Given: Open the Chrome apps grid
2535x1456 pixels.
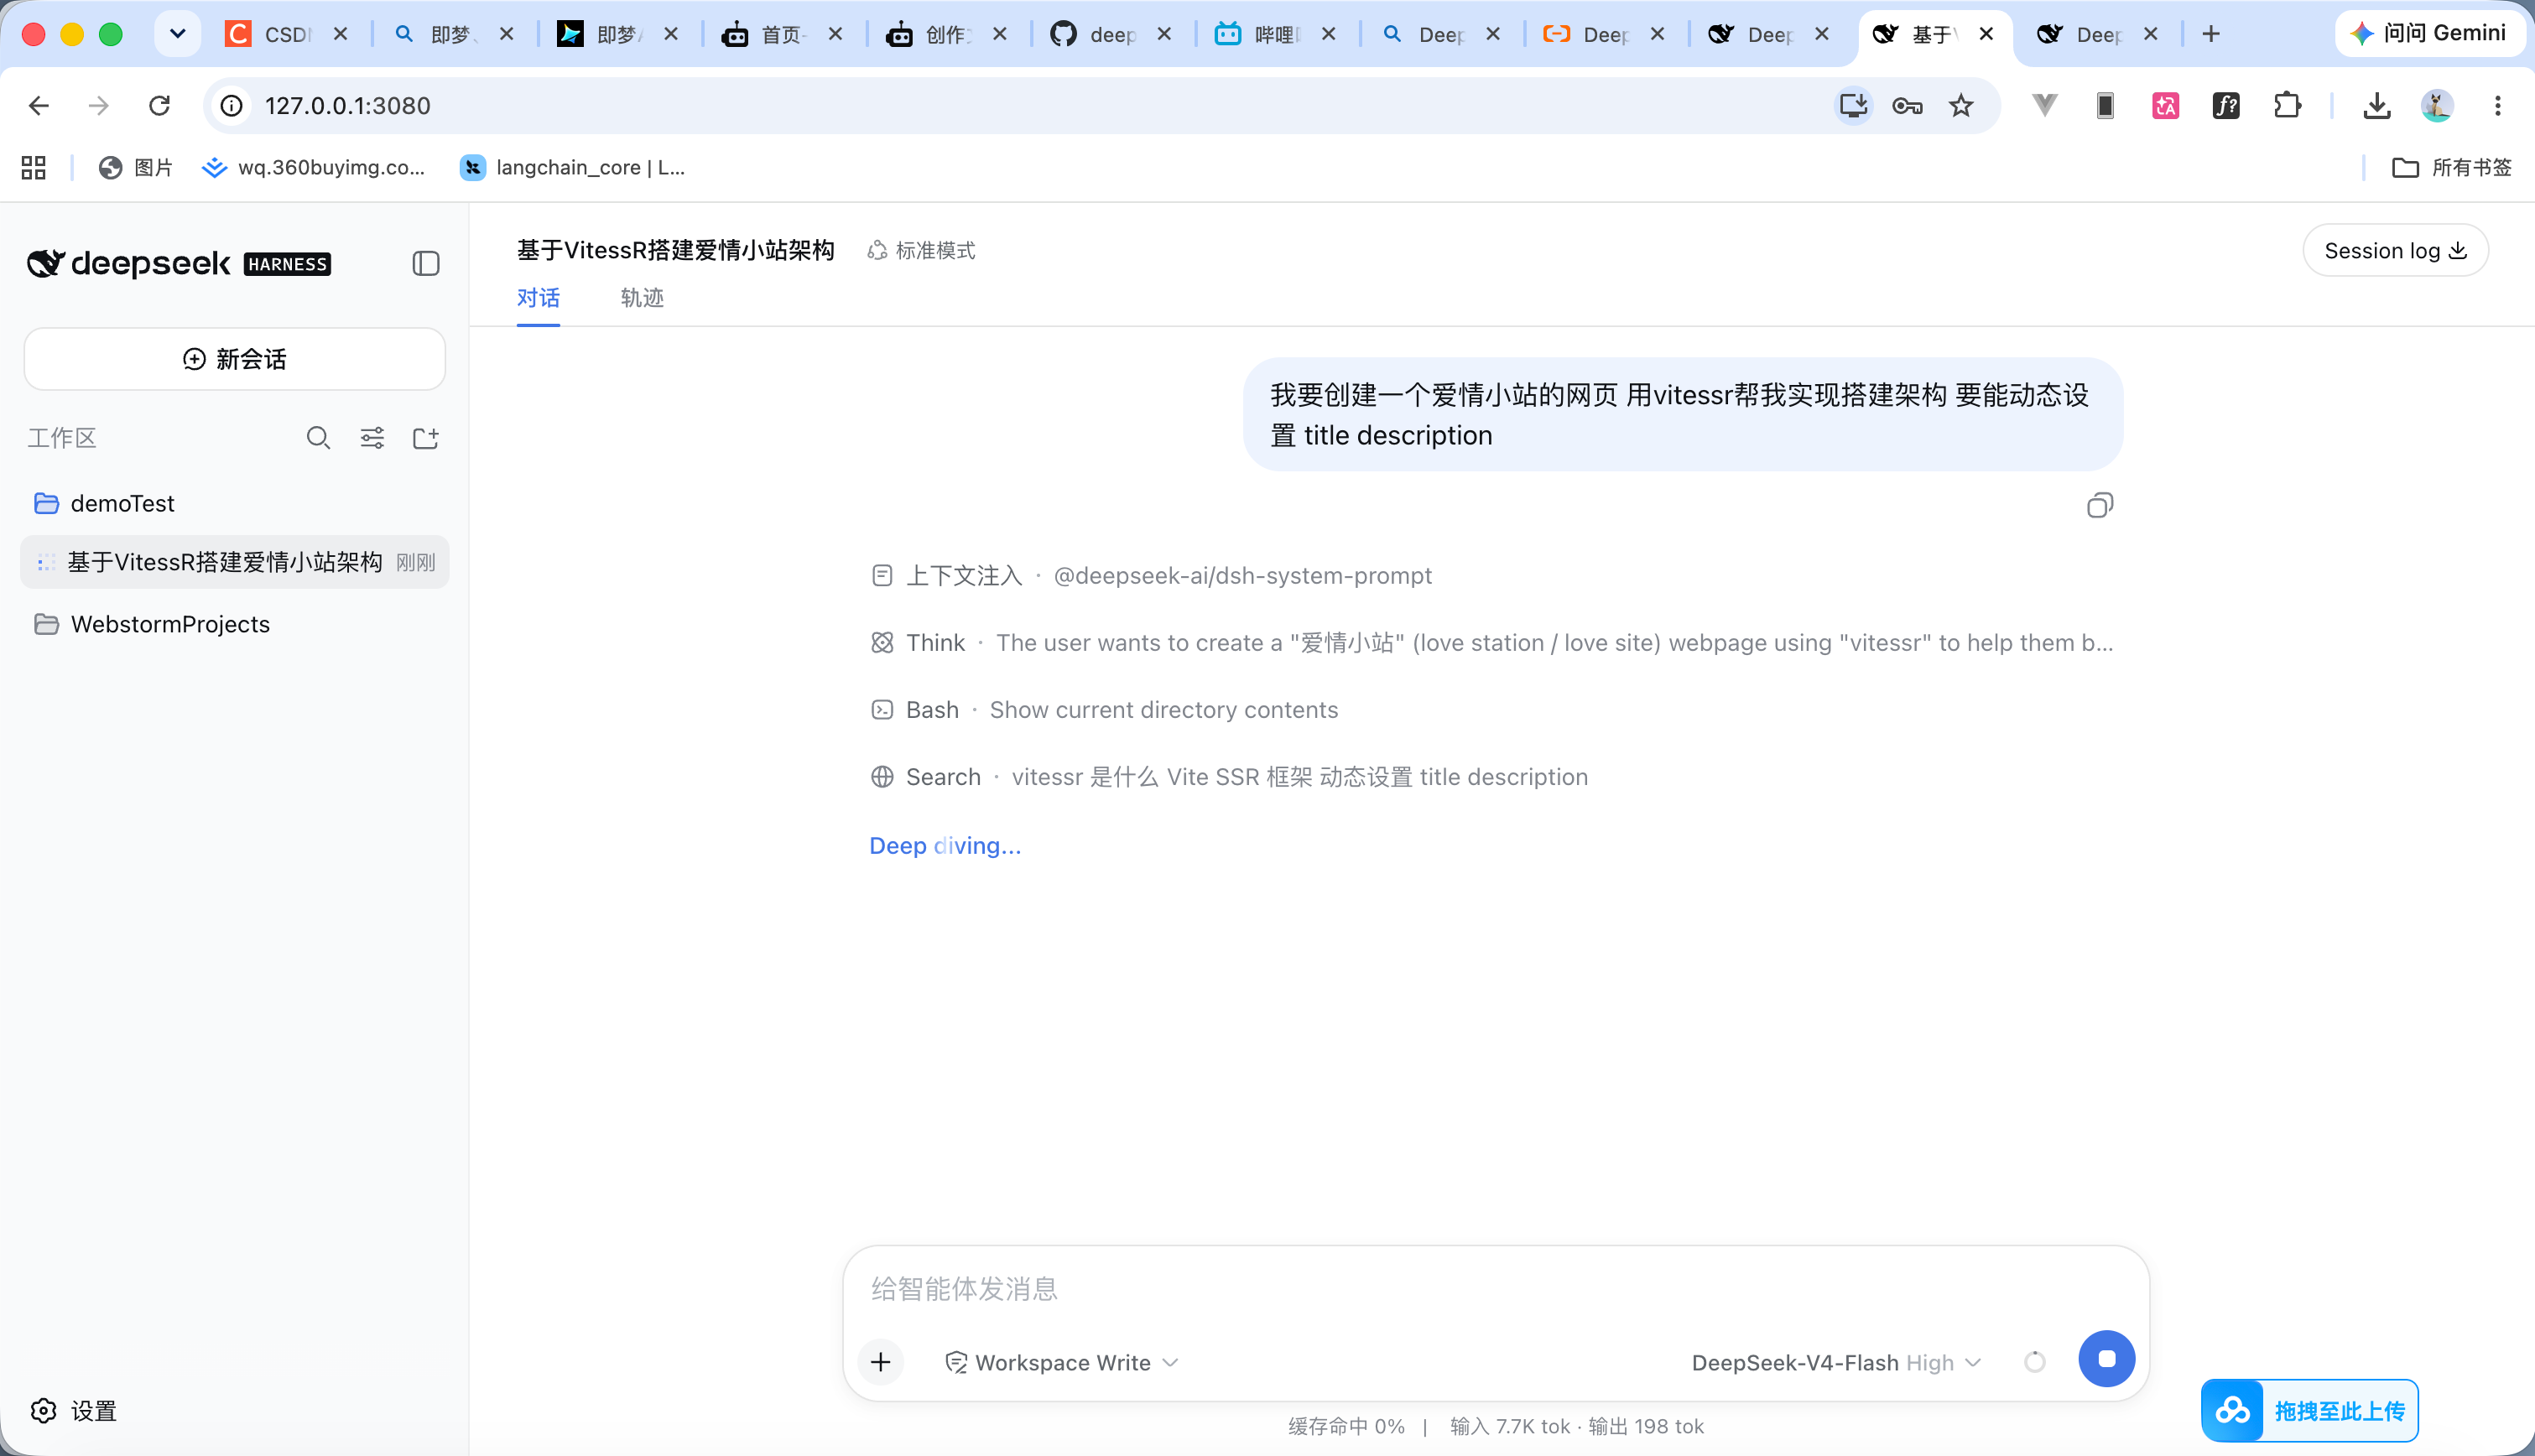Looking at the screenshot, I should pos(34,167).
